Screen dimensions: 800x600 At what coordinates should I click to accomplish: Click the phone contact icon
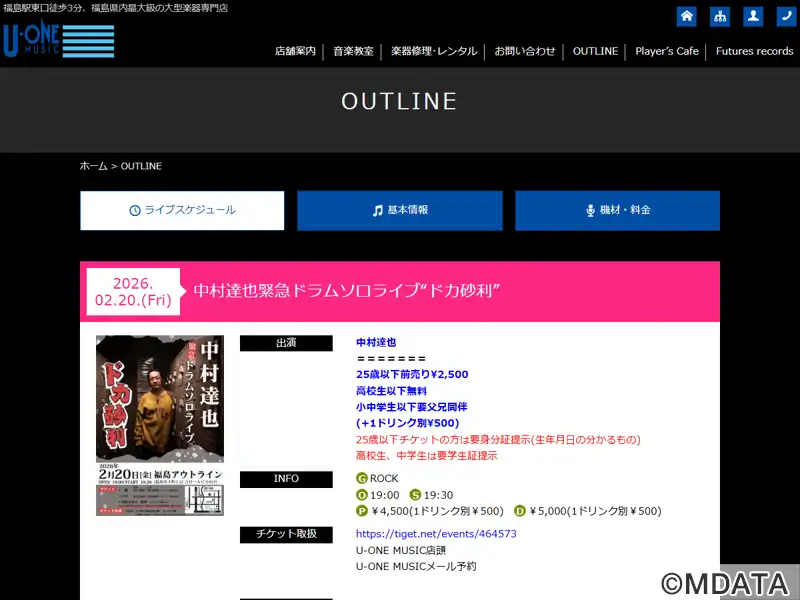click(x=786, y=16)
